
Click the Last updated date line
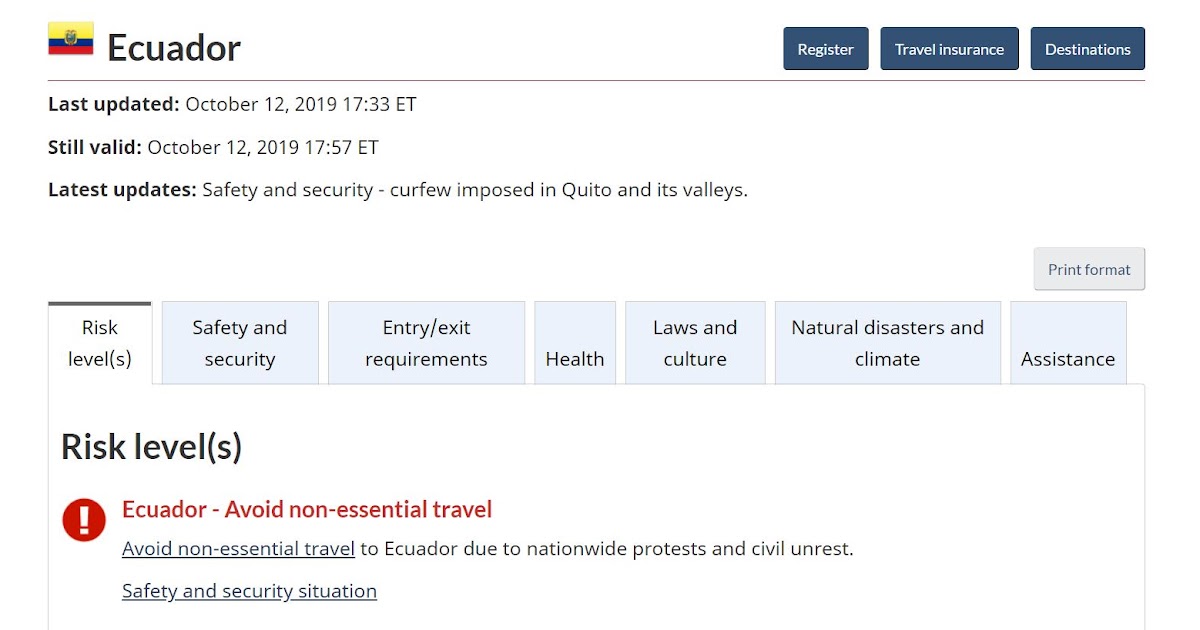pyautogui.click(x=232, y=104)
